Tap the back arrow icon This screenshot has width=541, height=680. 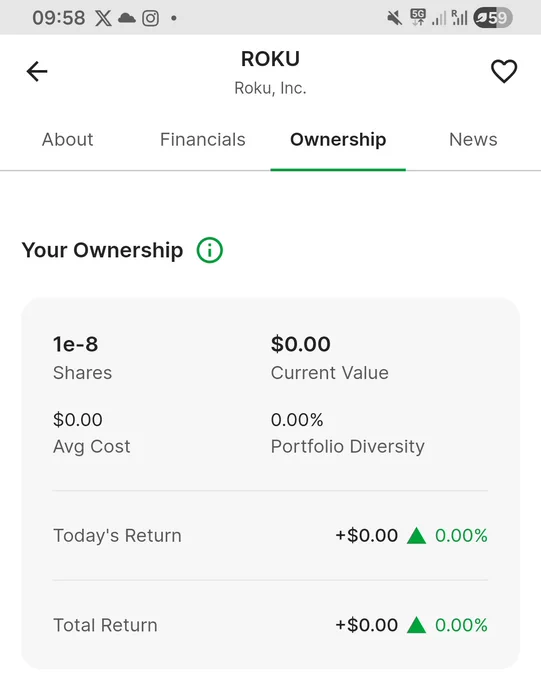37,71
